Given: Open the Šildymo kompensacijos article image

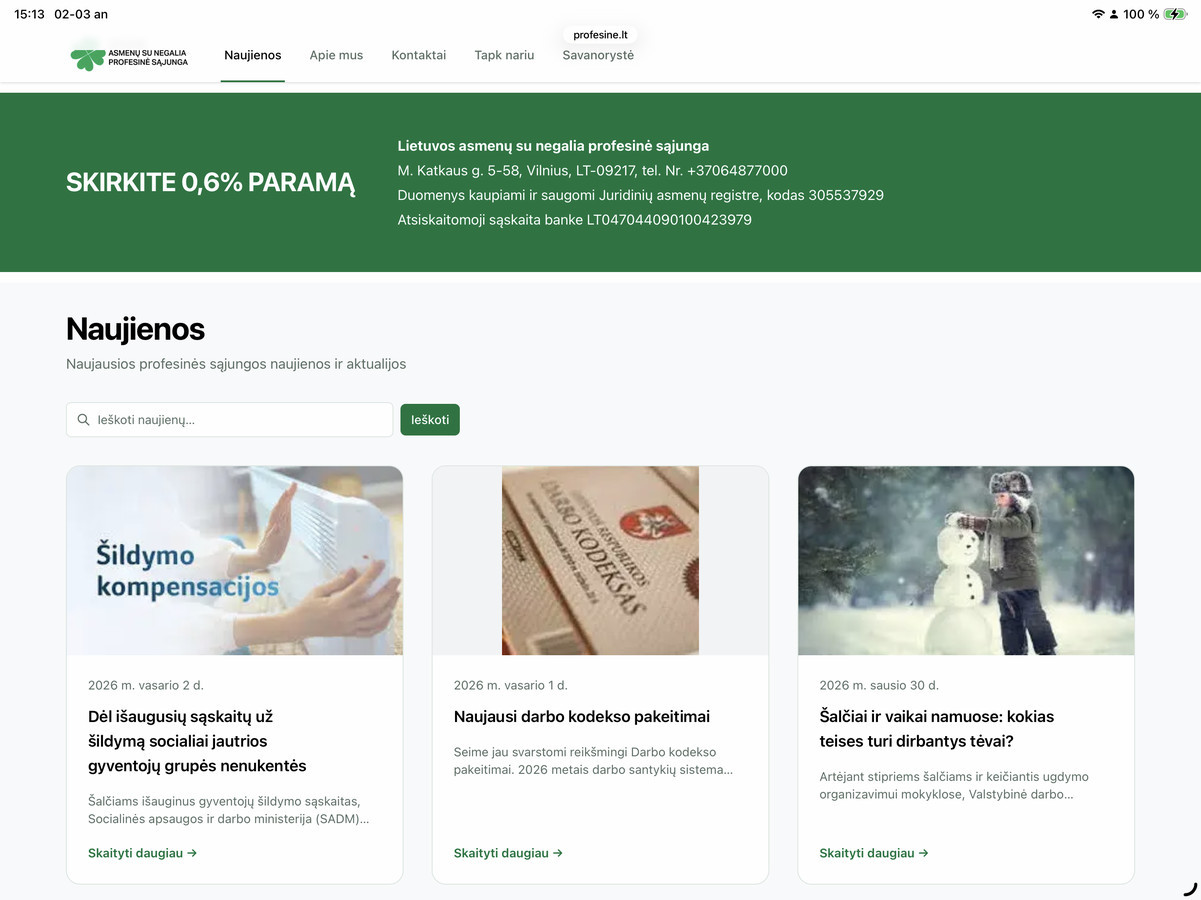Looking at the screenshot, I should point(235,561).
